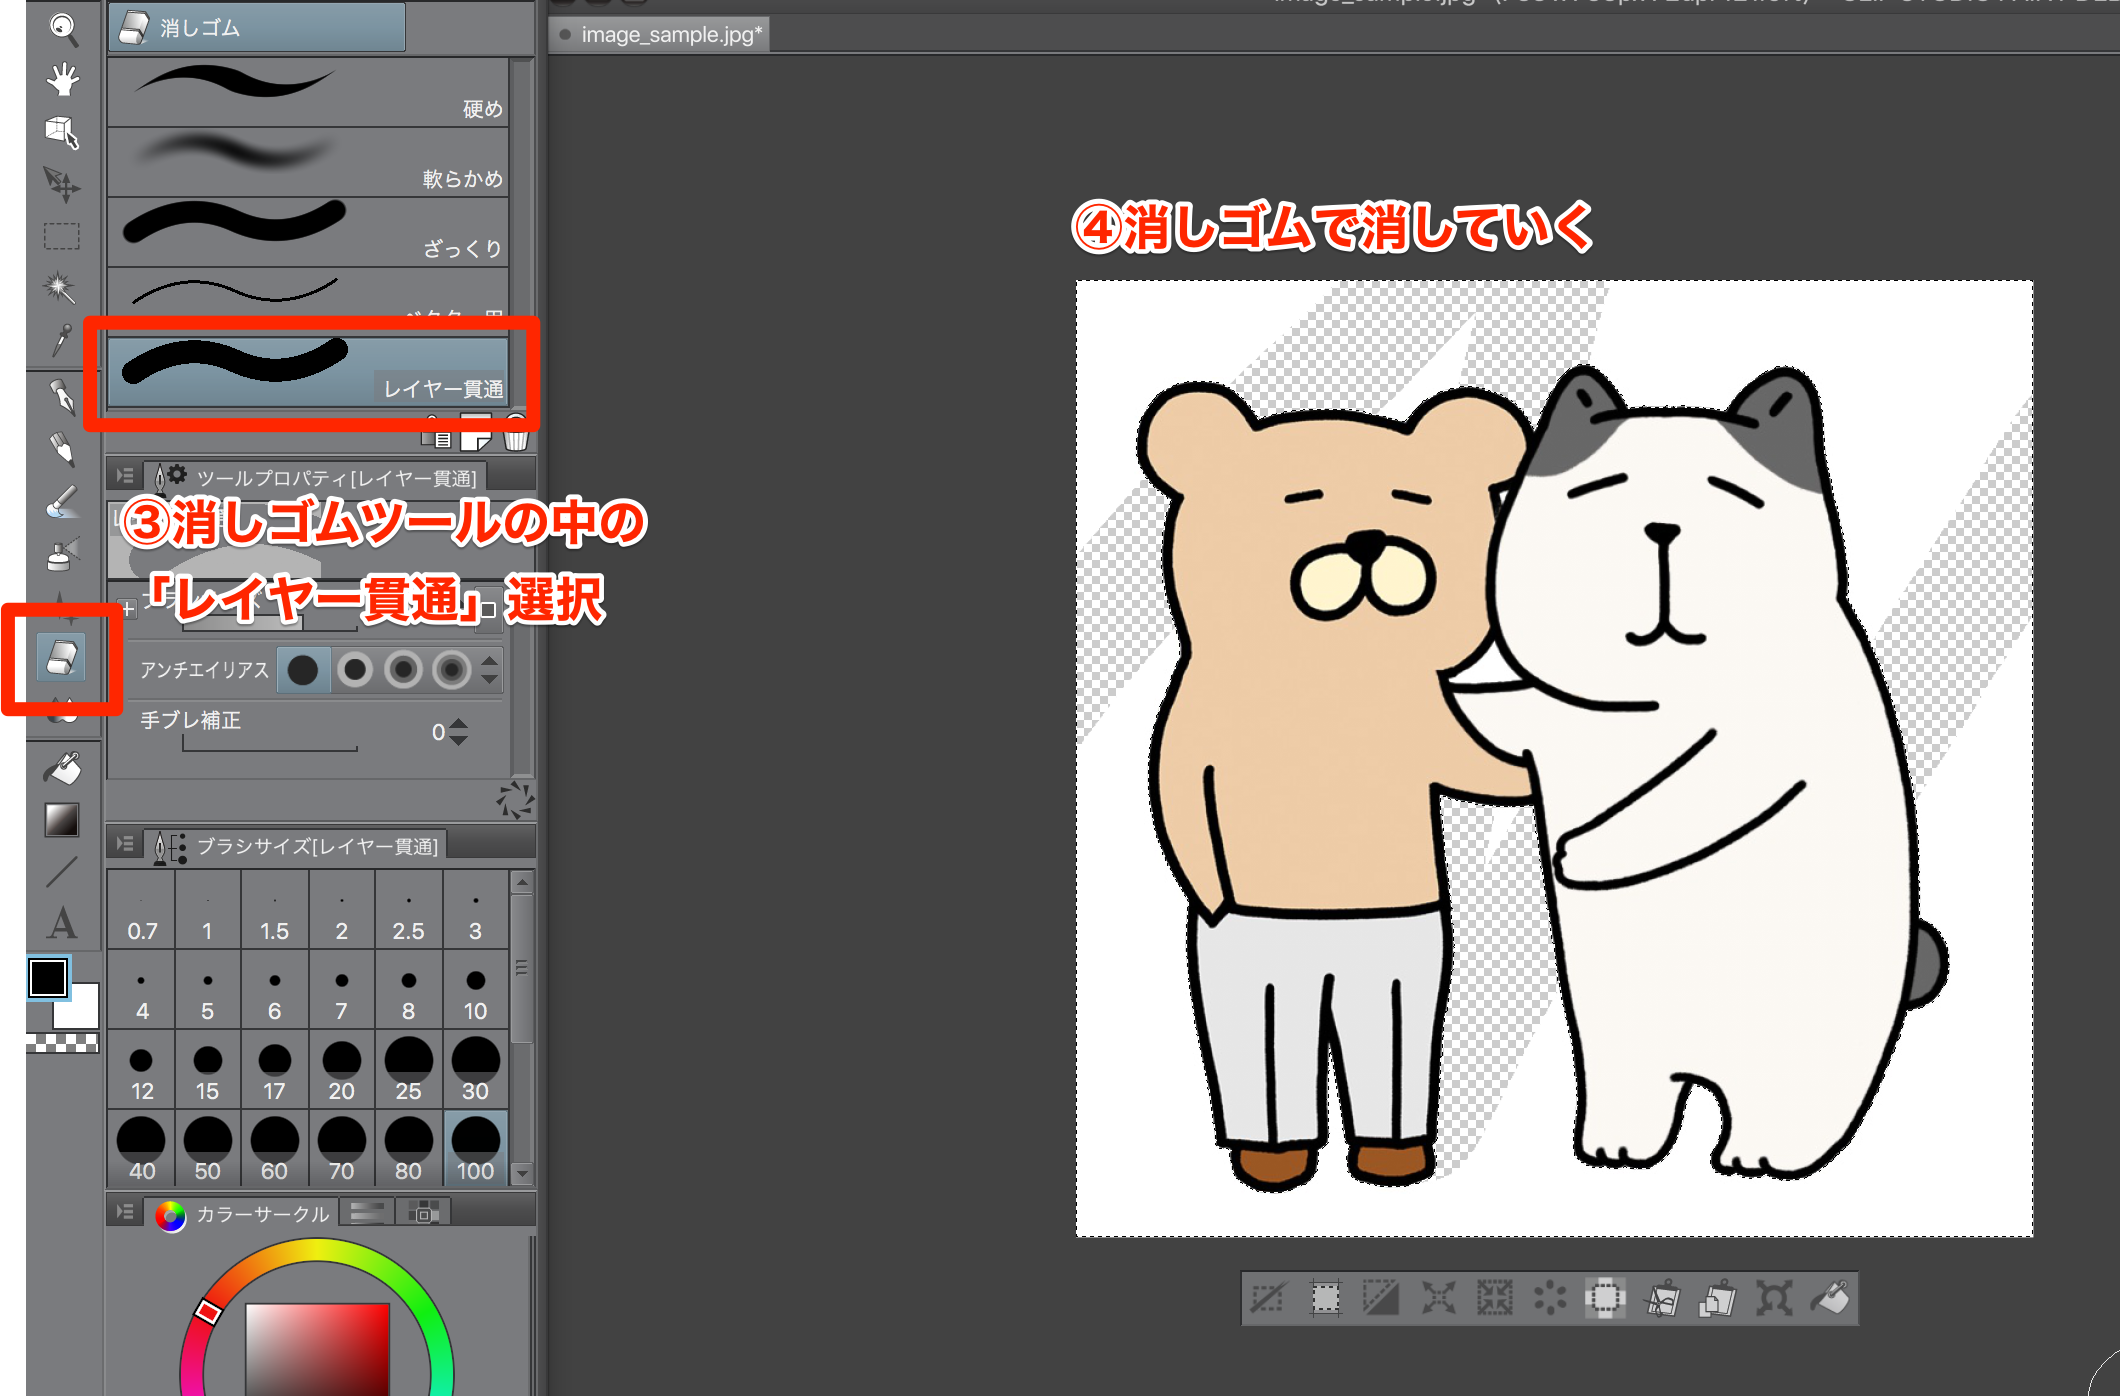The width and height of the screenshot is (2120, 1396).
Task: Select the Gradient tool
Action: point(62,820)
